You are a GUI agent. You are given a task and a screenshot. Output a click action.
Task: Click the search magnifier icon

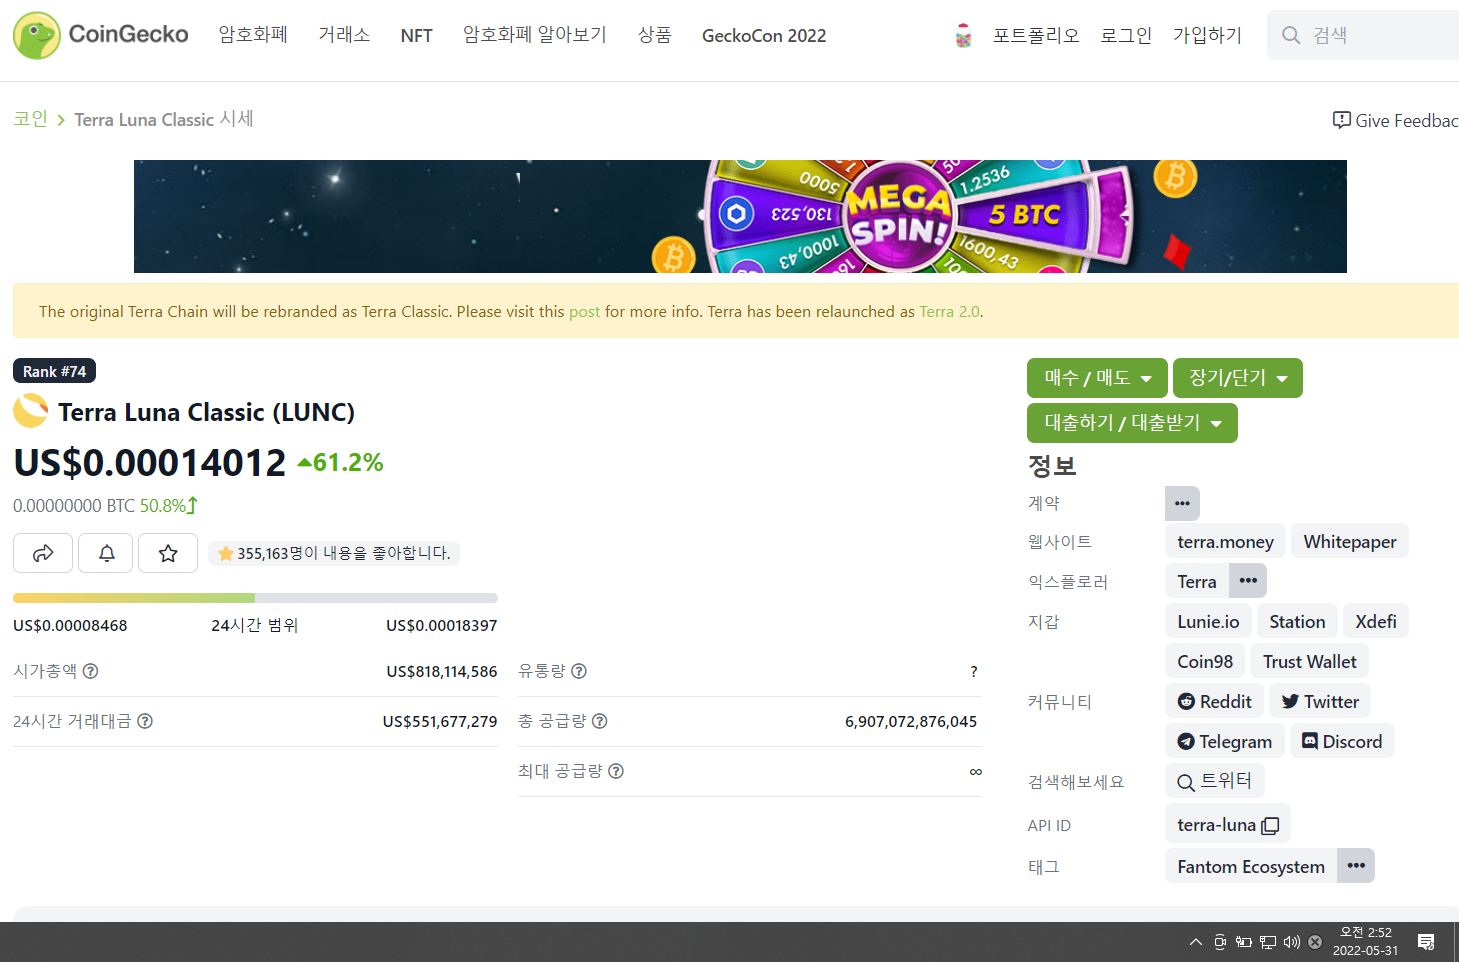(1291, 35)
